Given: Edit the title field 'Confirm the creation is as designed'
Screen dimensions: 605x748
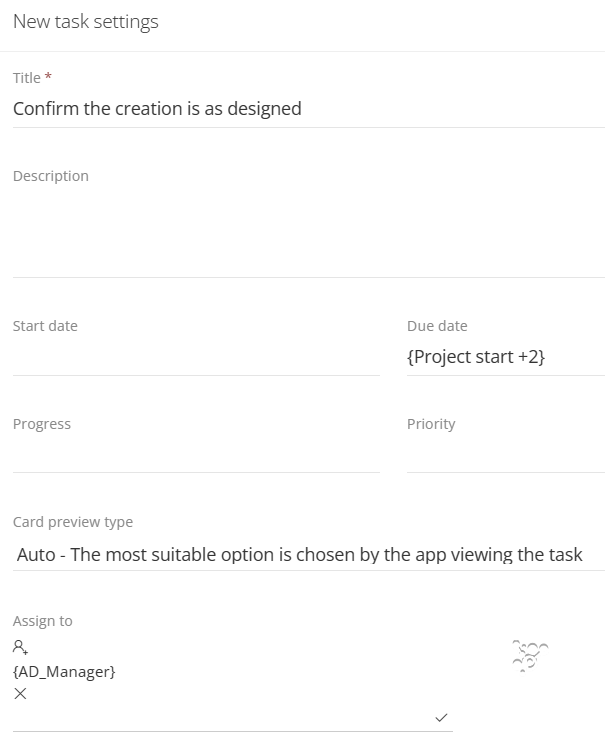Looking at the screenshot, I should [309, 109].
